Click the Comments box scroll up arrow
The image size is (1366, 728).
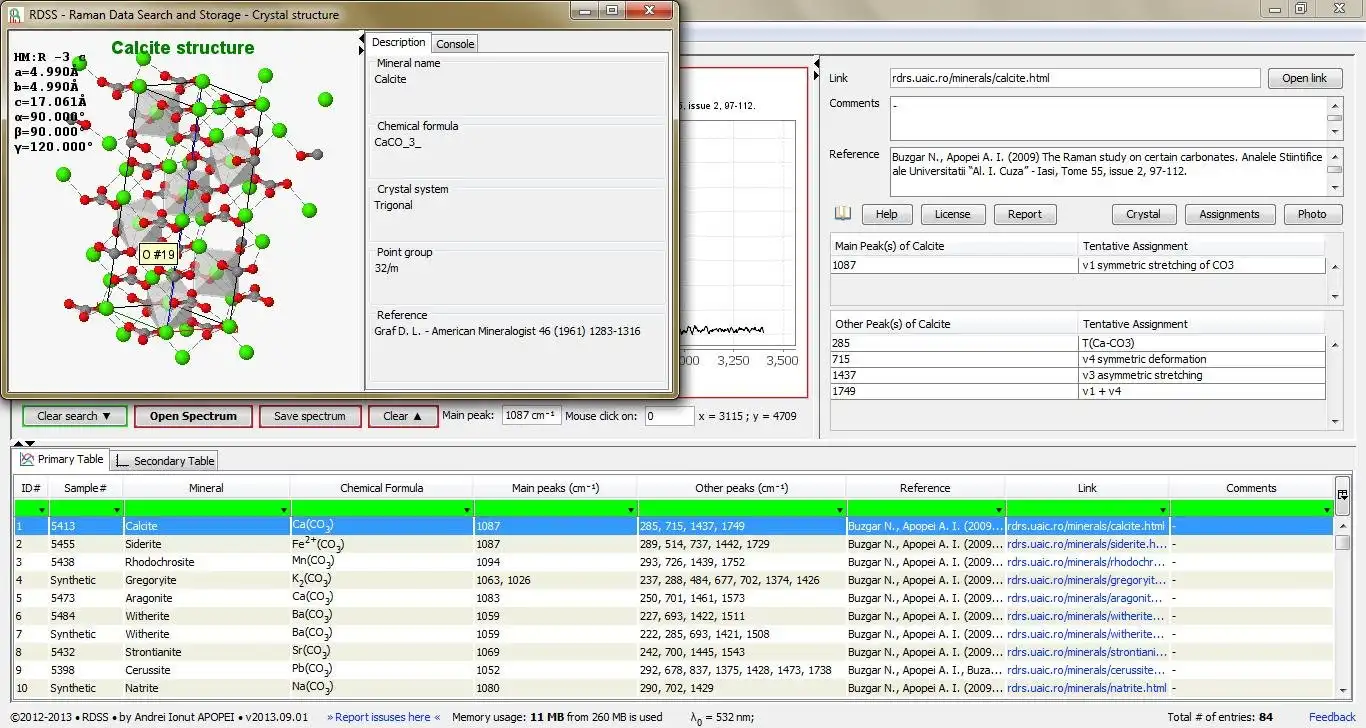tap(1334, 104)
